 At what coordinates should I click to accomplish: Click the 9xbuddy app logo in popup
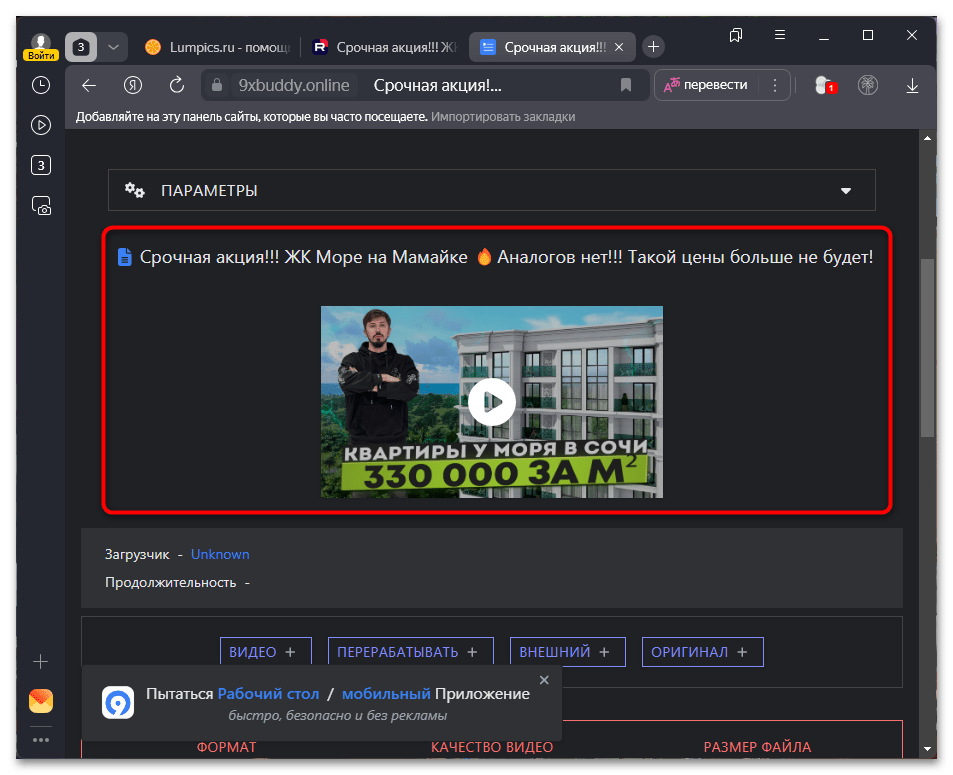pyautogui.click(x=118, y=703)
